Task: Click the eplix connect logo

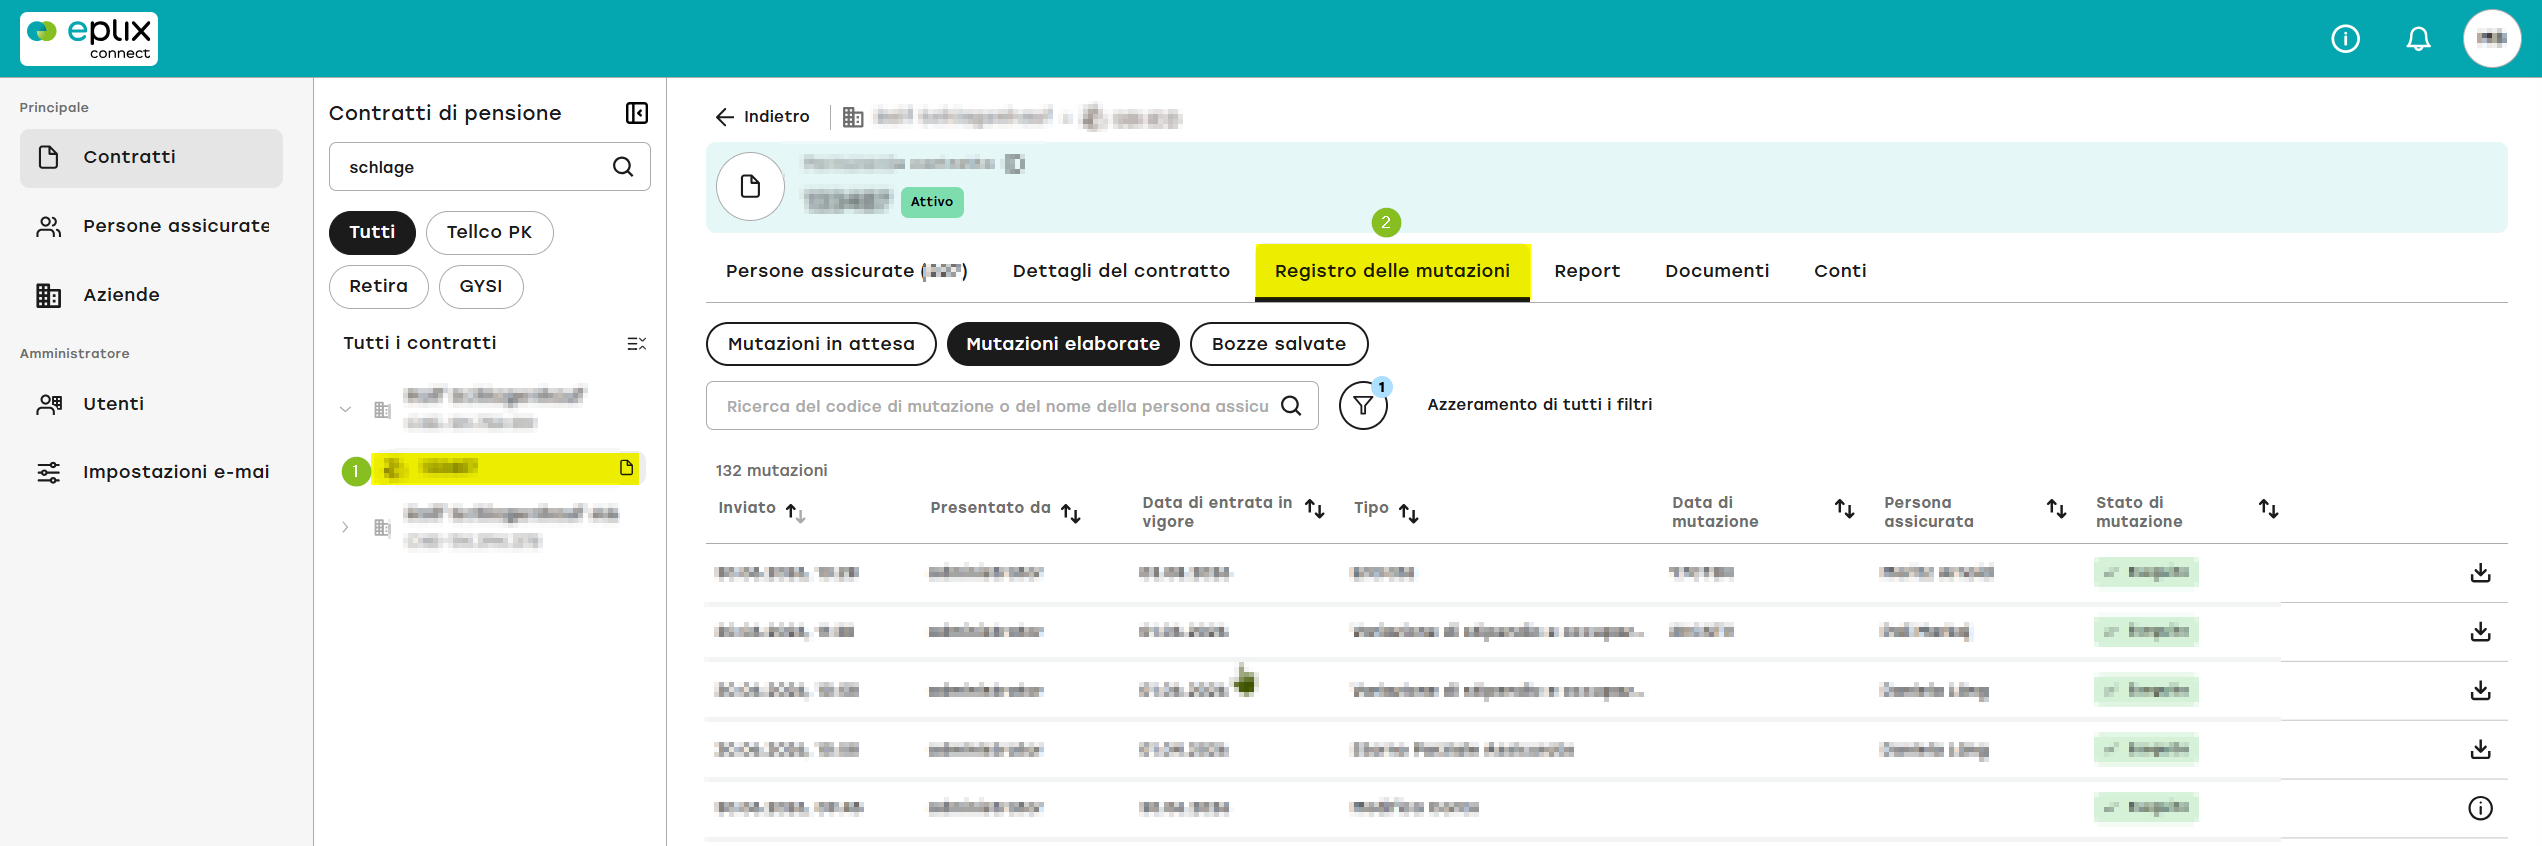Action: [89, 39]
